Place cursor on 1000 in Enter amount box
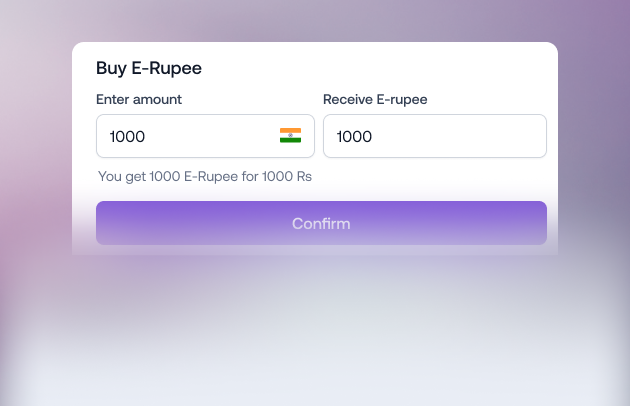 click(x=127, y=137)
